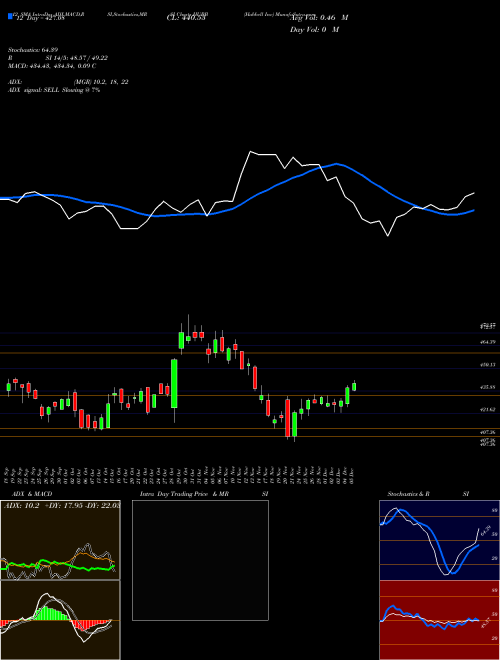Click the blue 12 Day SMA legend square
The width and height of the screenshot is (500, 660).
tap(10, 17)
